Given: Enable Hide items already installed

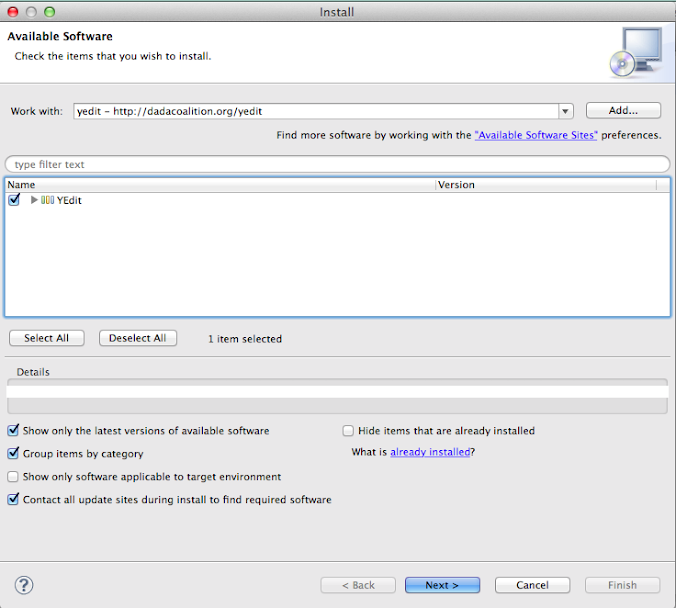Looking at the screenshot, I should coord(348,431).
